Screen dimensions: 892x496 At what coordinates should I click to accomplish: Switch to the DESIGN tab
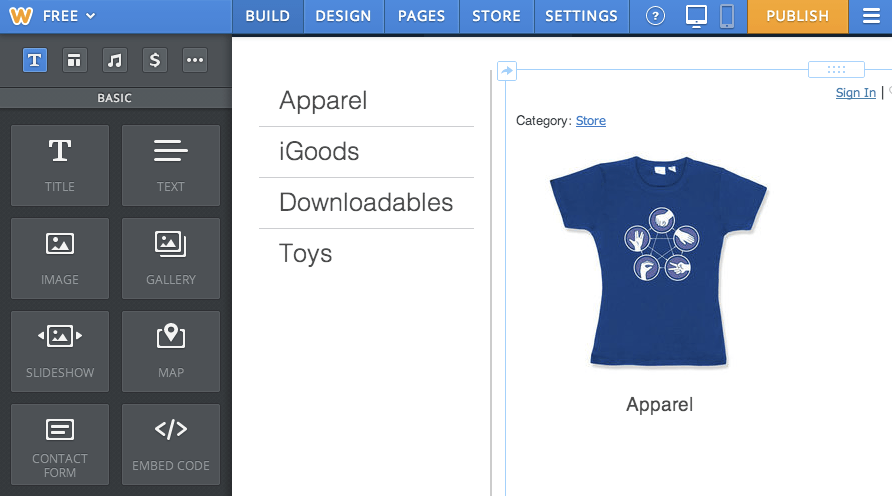pyautogui.click(x=343, y=16)
